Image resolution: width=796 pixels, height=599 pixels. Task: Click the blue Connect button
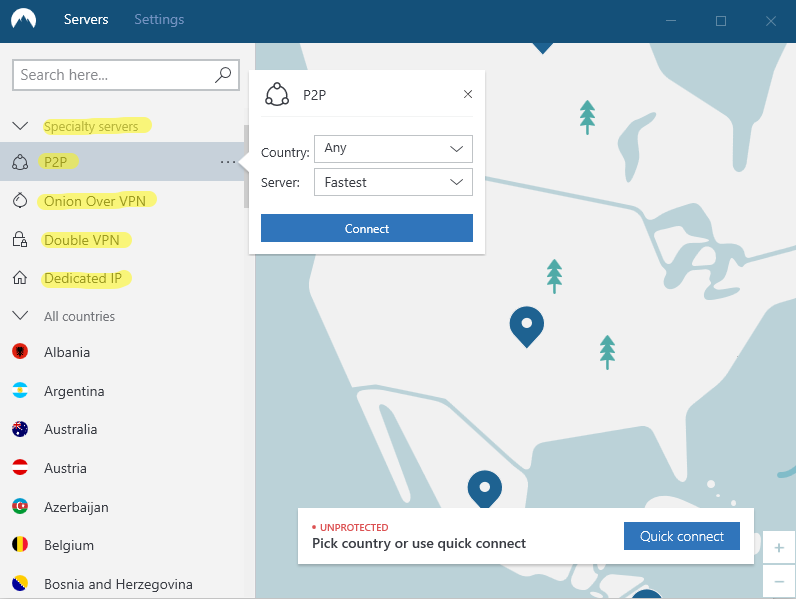[367, 228]
